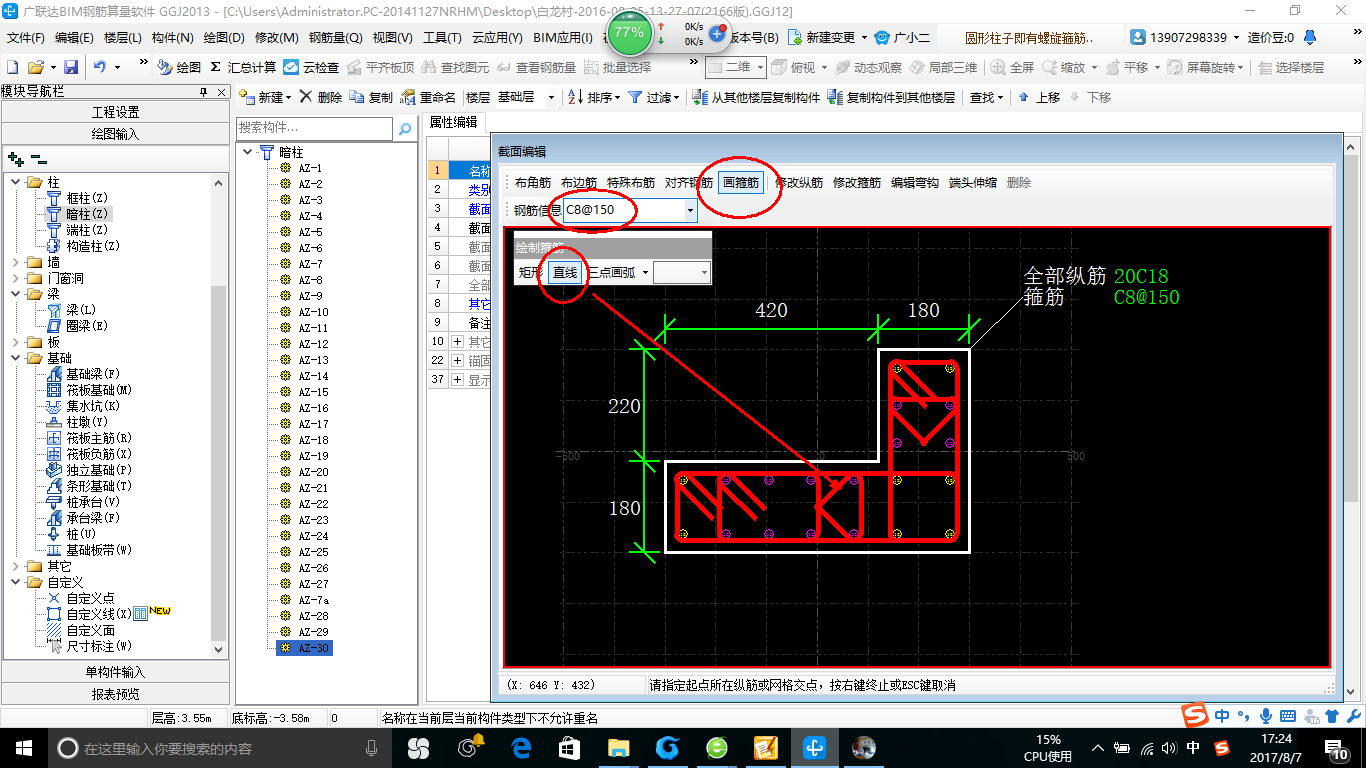1366x768 pixels.
Task: Open the 楼层 基础层 dropdown
Action: [553, 97]
